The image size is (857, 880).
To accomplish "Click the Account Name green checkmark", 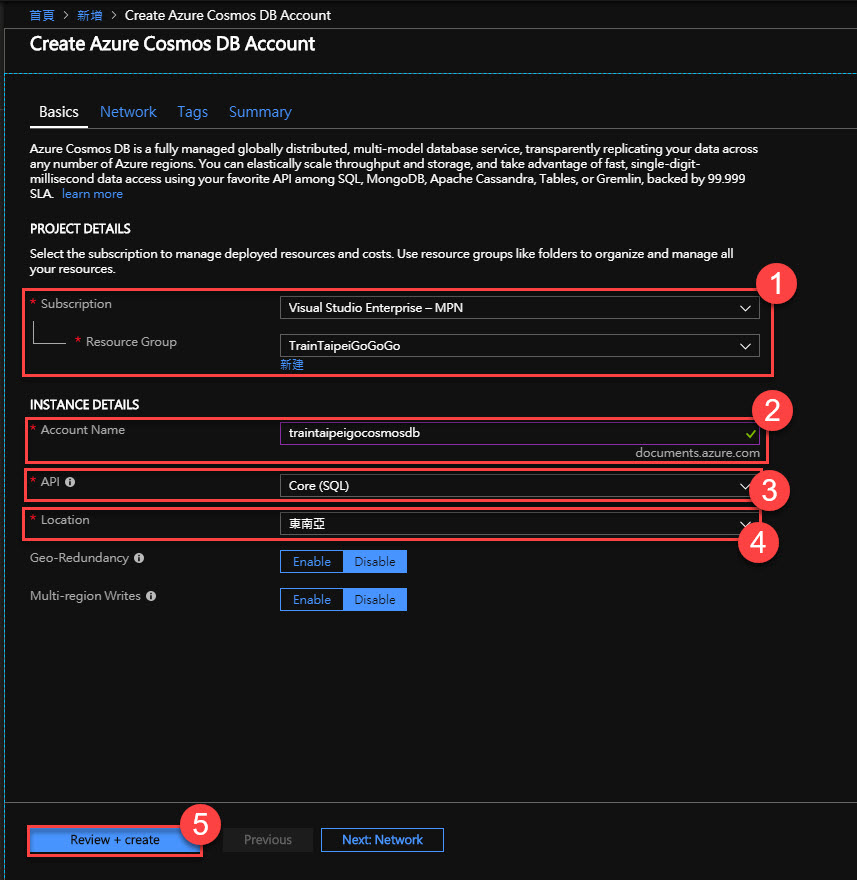I will (751, 434).
